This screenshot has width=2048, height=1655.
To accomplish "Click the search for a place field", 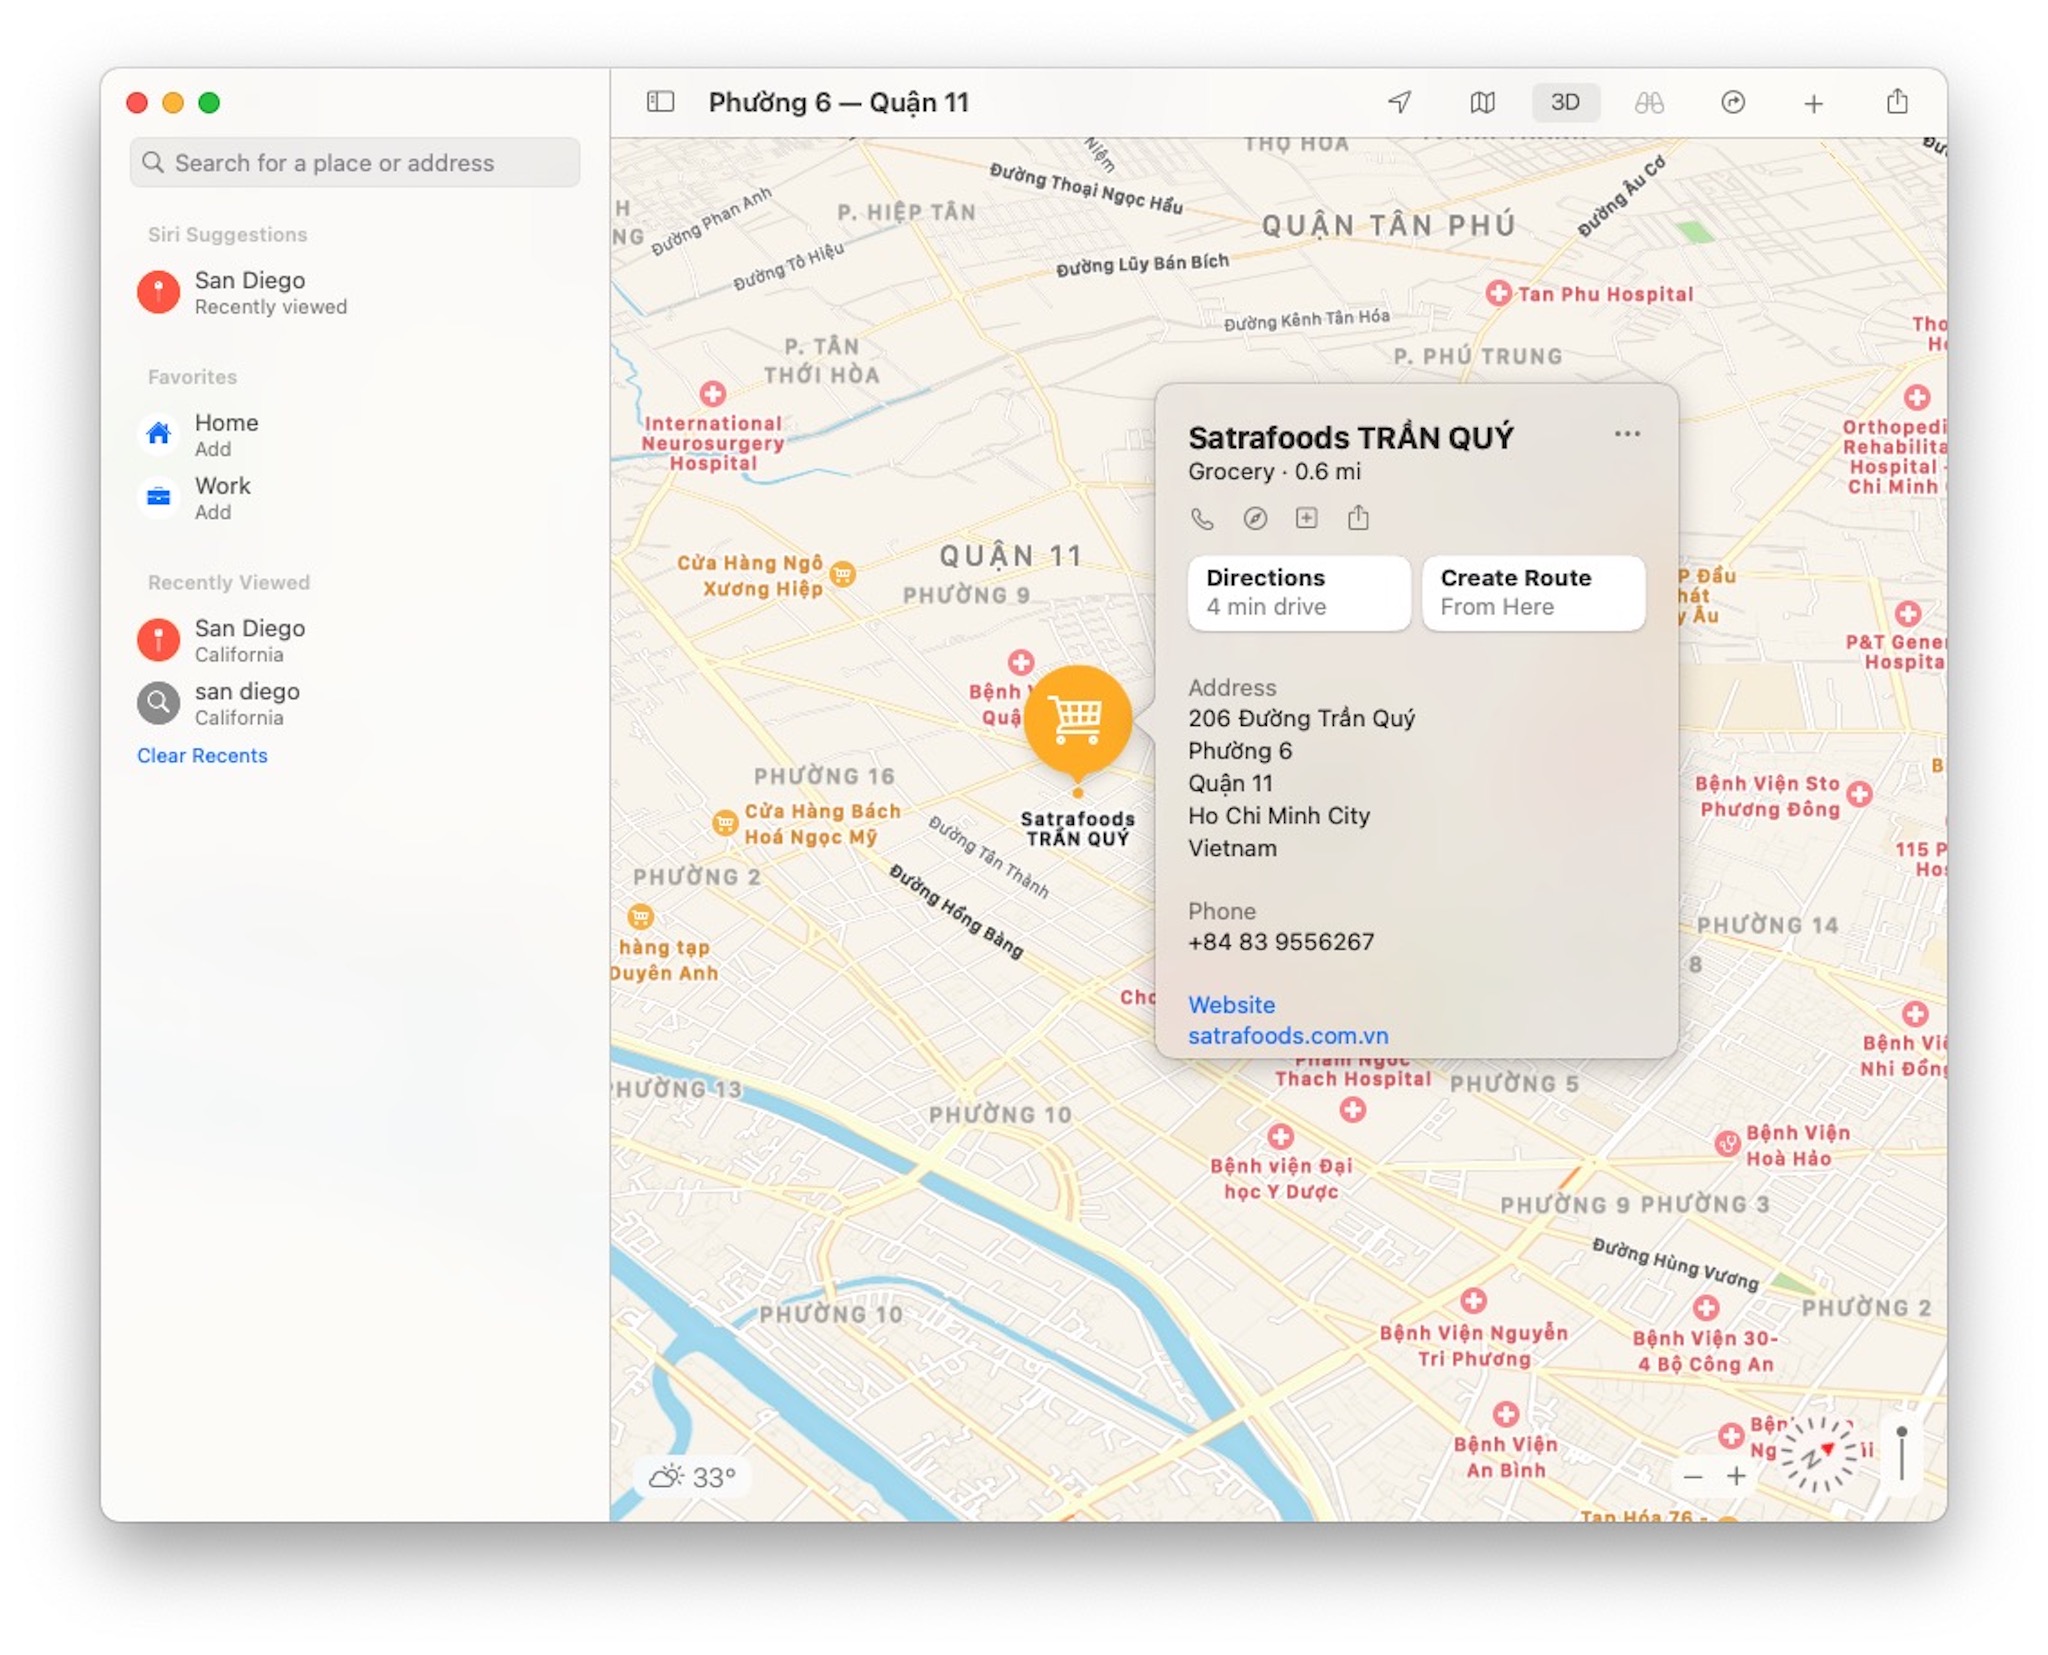I will pyautogui.click(x=355, y=162).
